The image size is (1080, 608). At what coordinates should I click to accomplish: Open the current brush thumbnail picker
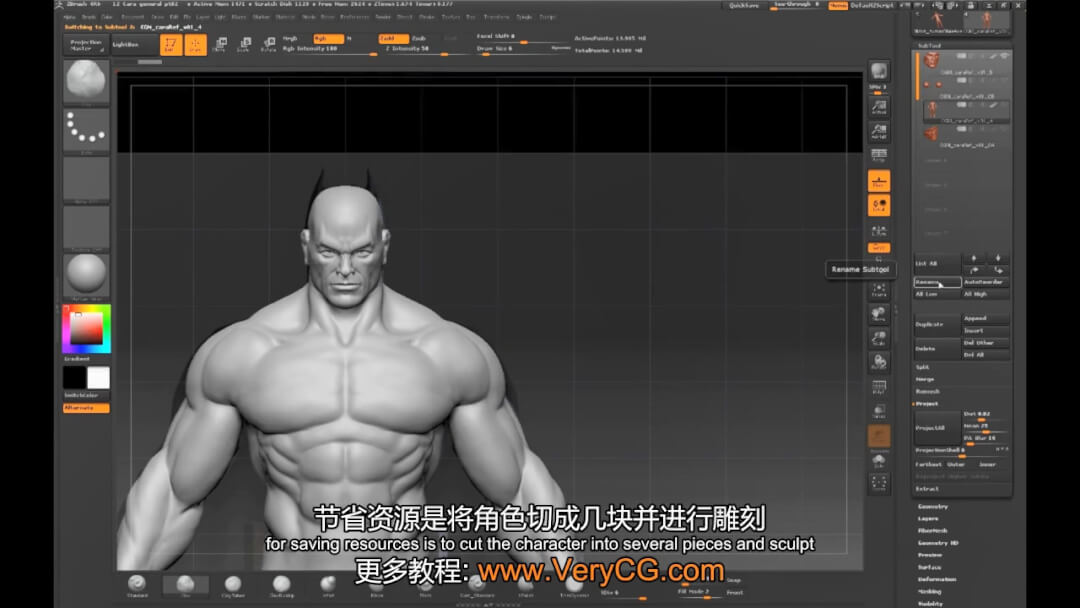[x=86, y=81]
